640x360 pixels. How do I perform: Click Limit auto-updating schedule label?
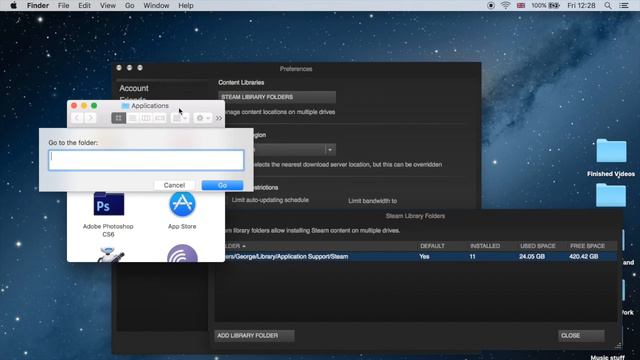pos(270,200)
